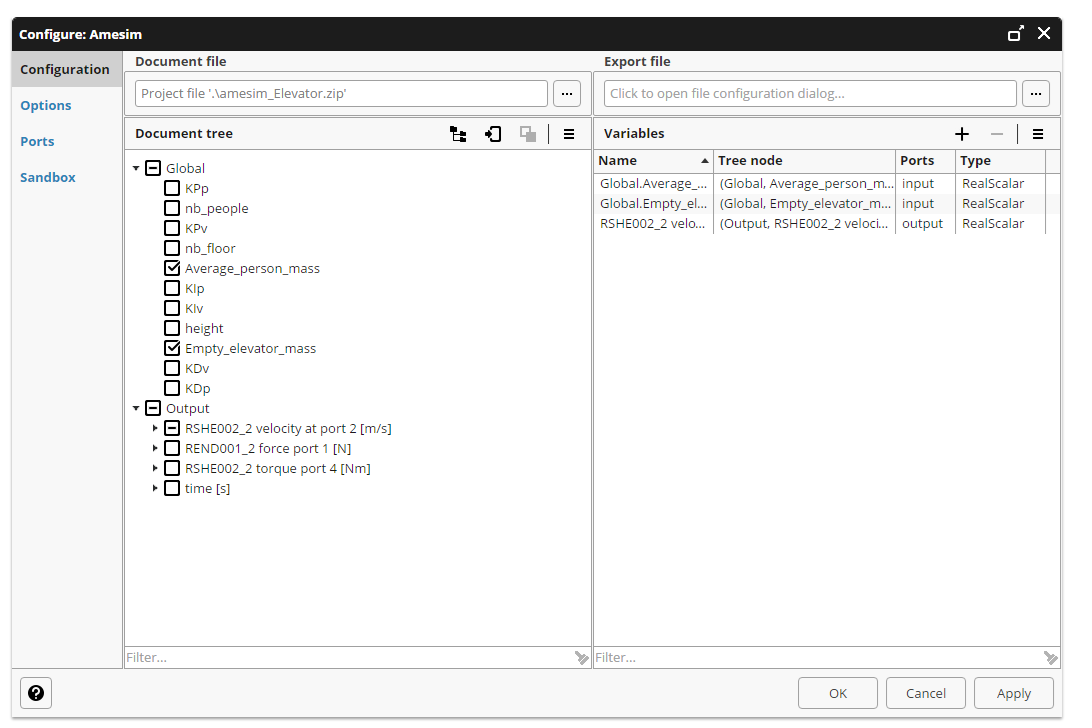Click the import node icon in Document tree toolbar
Viewport: 1092px width, 728px height.
(493, 134)
